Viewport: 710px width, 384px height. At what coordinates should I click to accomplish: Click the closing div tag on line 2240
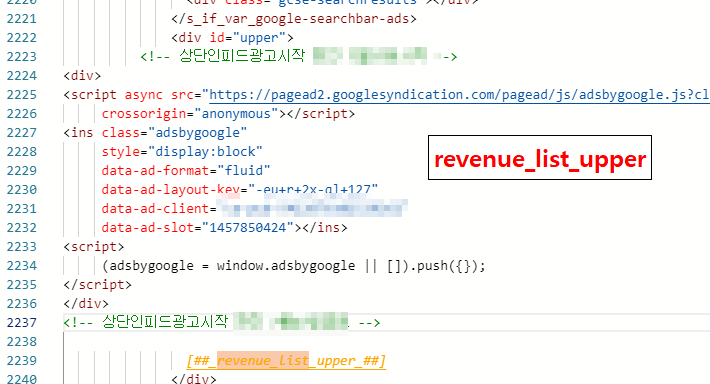(x=194, y=379)
